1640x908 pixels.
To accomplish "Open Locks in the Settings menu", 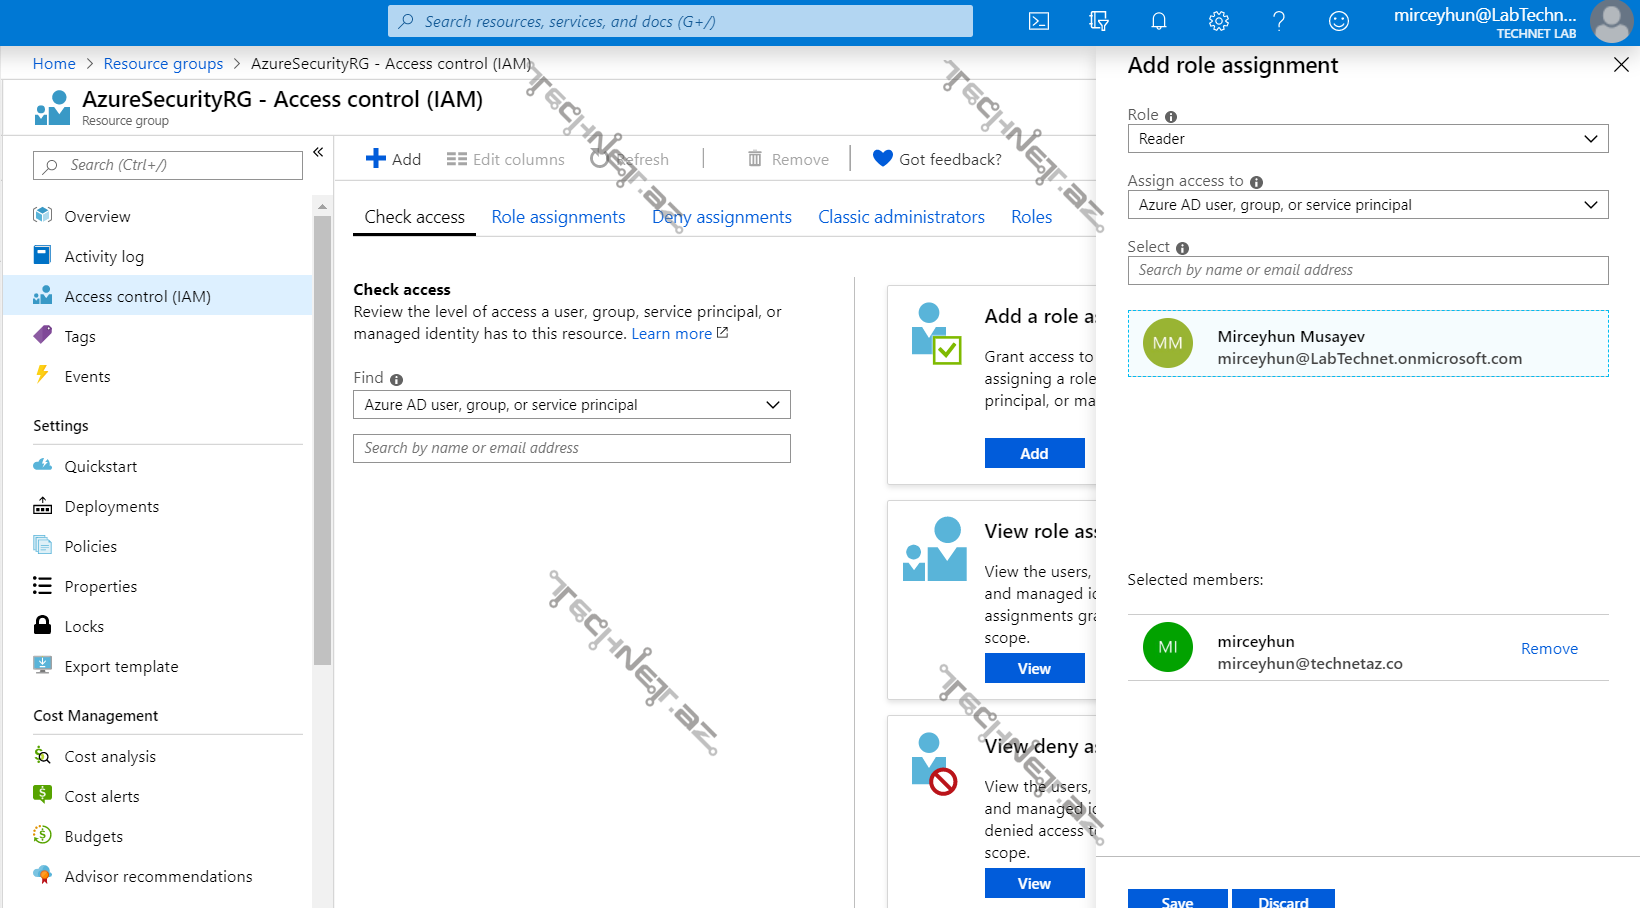I will 84,627.
